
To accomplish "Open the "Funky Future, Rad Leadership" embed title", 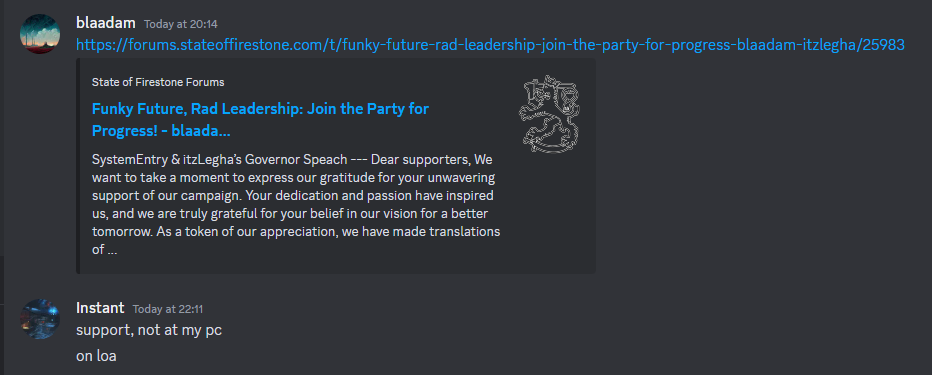I will (260, 119).
